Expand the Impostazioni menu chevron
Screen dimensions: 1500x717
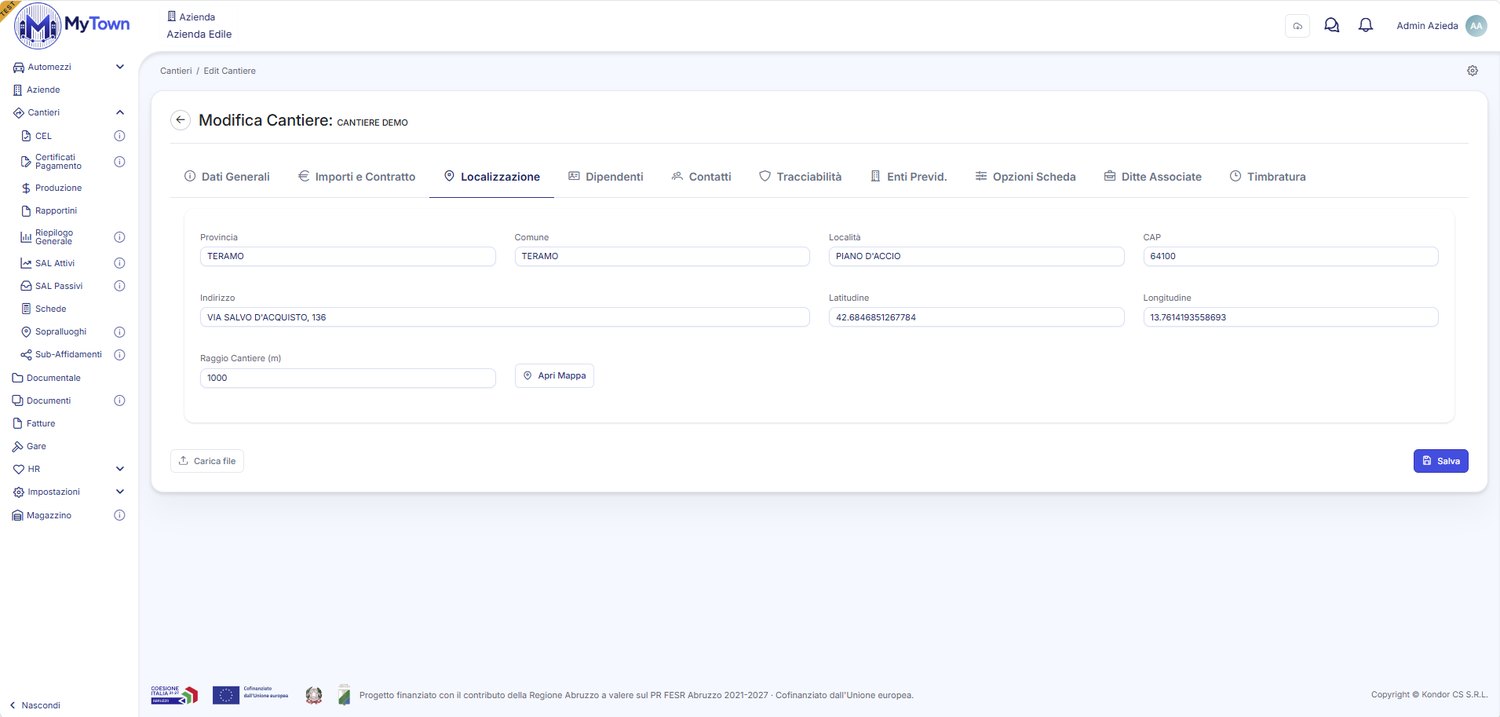[120, 492]
